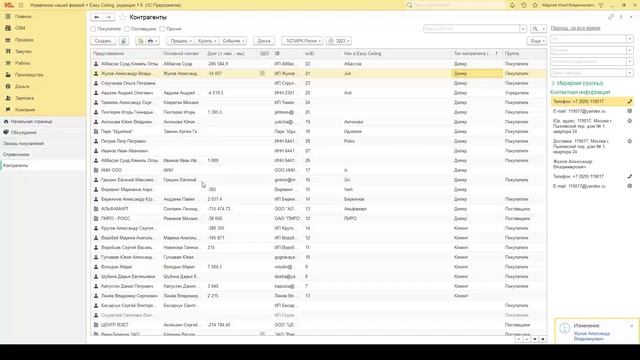Navigate back with the left arrow
Image resolution: width=640 pixels, height=360 pixels.
coord(97,17)
